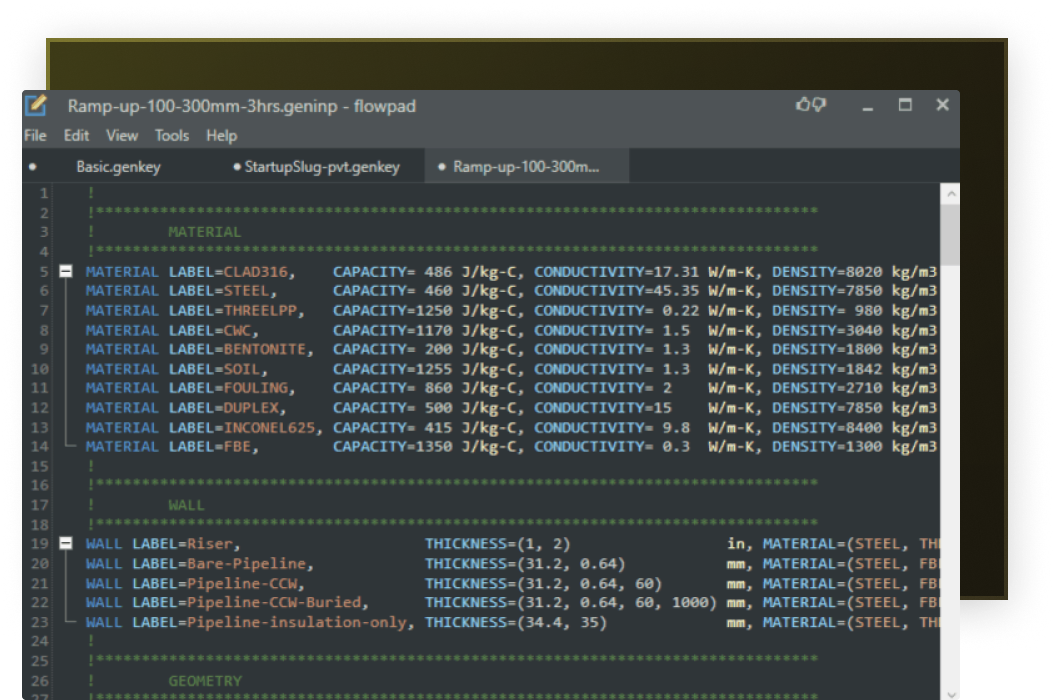Click line number 10 in the gutter

[40, 369]
